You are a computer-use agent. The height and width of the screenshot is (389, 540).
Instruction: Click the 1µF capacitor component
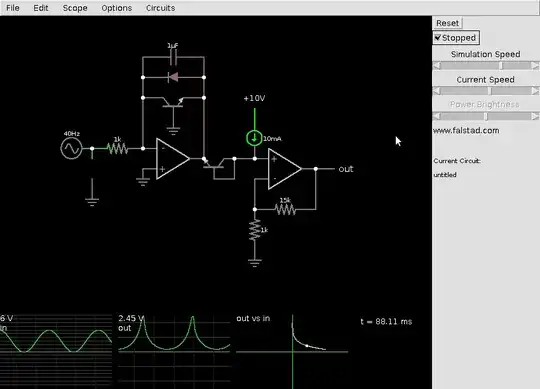[173, 57]
